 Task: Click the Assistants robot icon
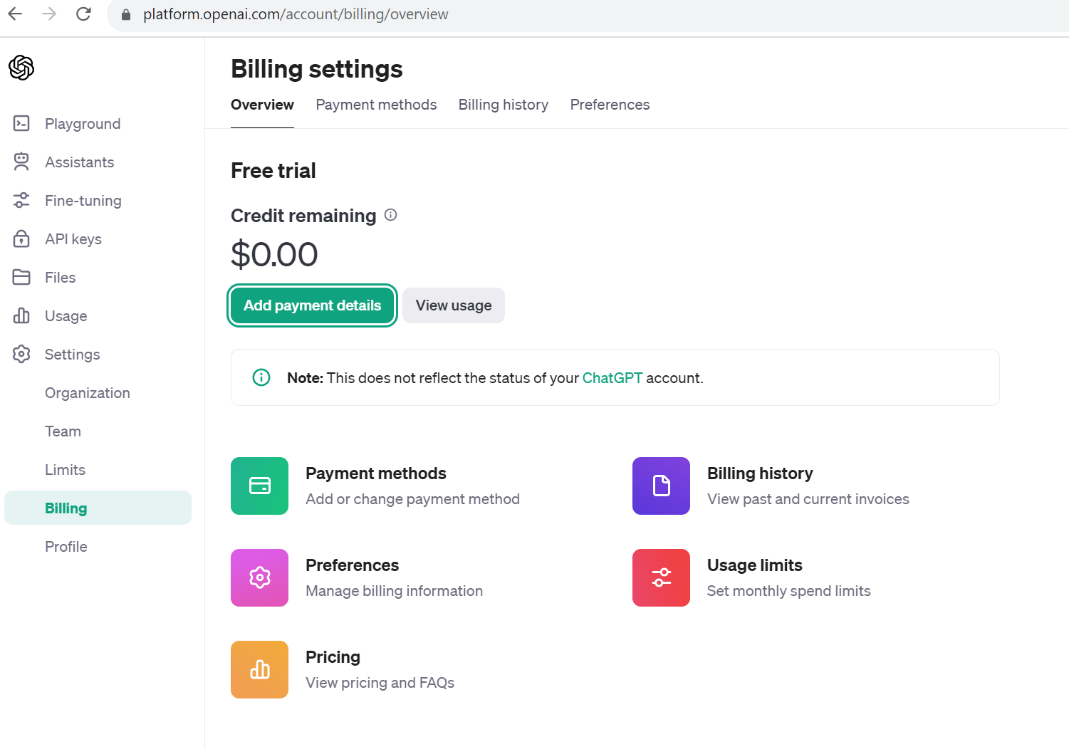[21, 162]
